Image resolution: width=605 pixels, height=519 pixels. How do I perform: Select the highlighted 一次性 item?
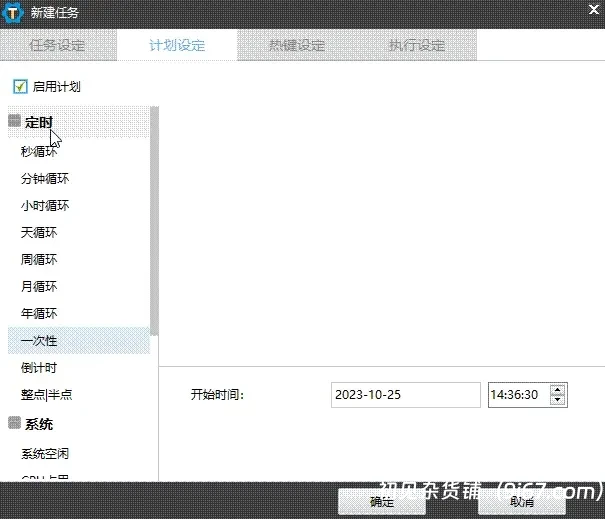(79, 340)
